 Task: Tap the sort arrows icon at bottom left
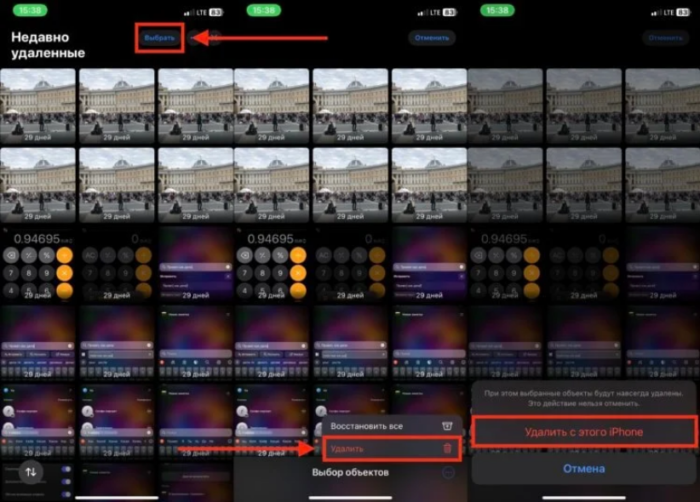(x=30, y=471)
